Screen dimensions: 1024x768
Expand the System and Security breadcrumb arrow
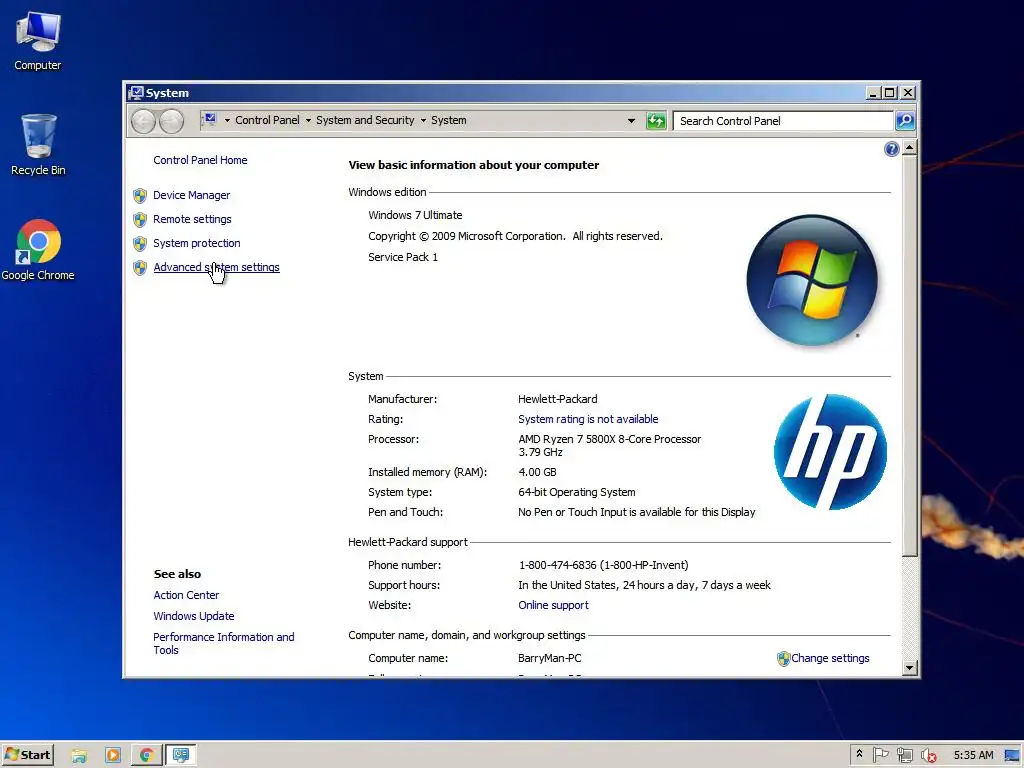tap(423, 120)
